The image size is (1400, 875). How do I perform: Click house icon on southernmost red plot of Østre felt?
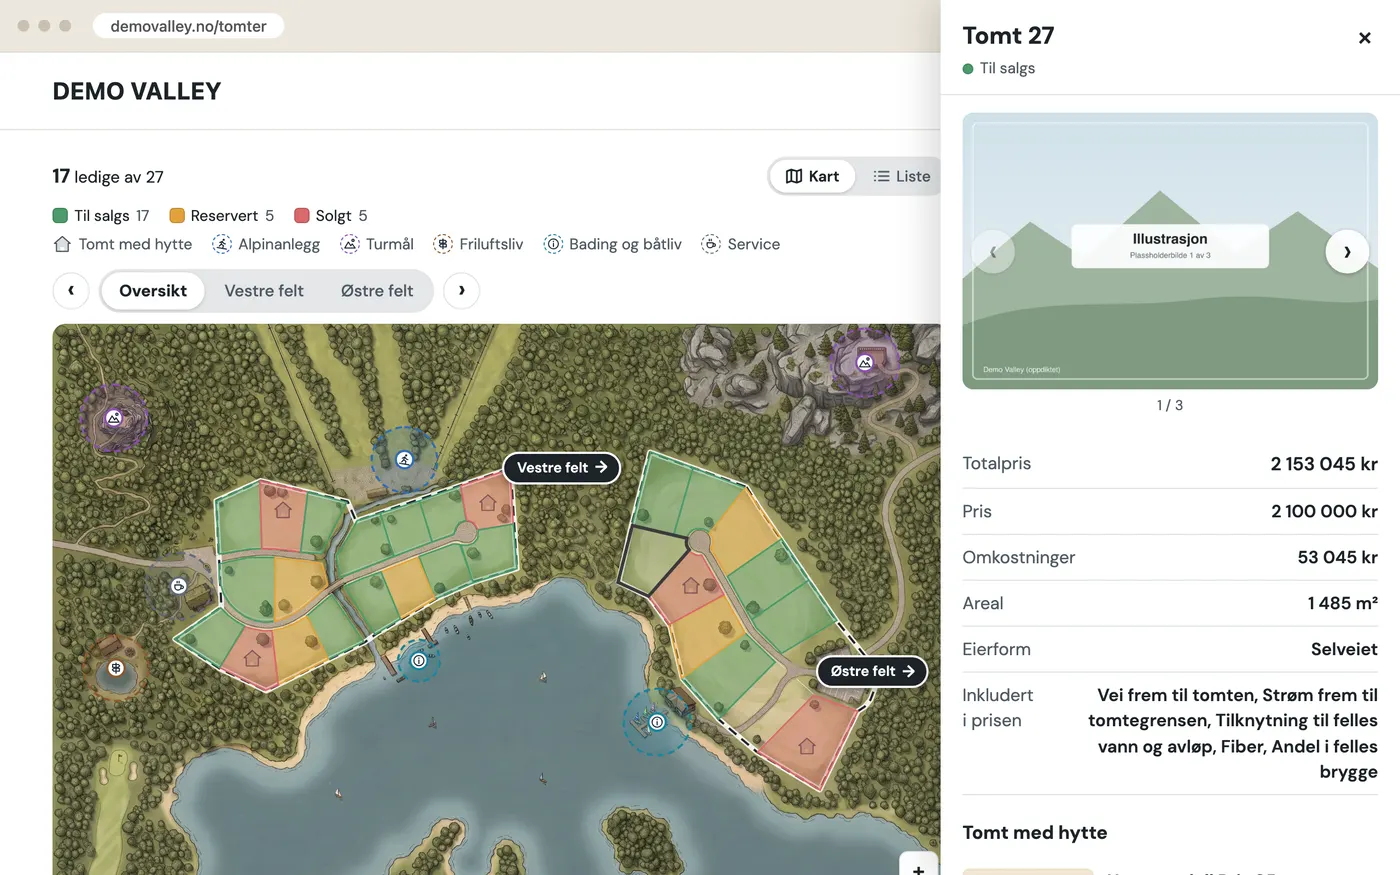tap(807, 746)
